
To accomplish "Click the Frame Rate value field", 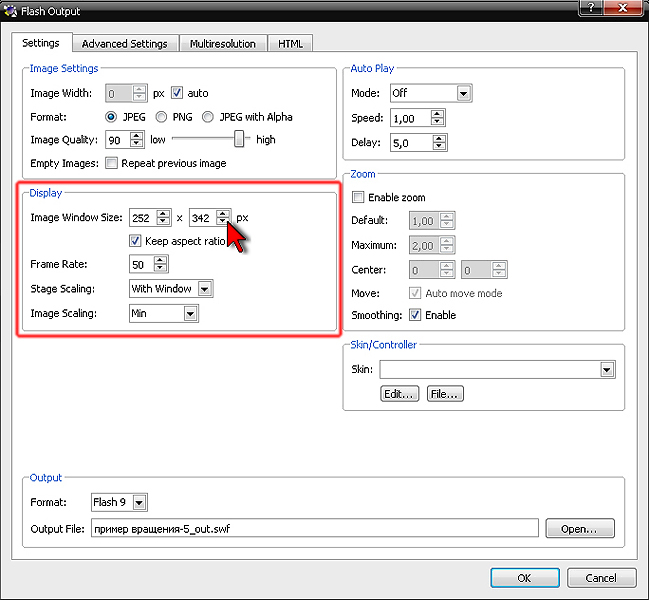I will coord(142,264).
